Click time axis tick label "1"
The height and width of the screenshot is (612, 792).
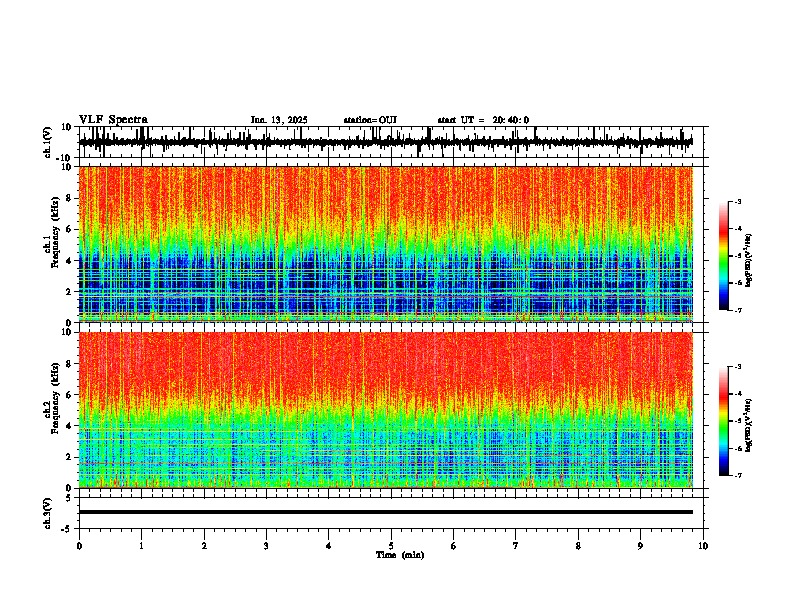tap(141, 546)
